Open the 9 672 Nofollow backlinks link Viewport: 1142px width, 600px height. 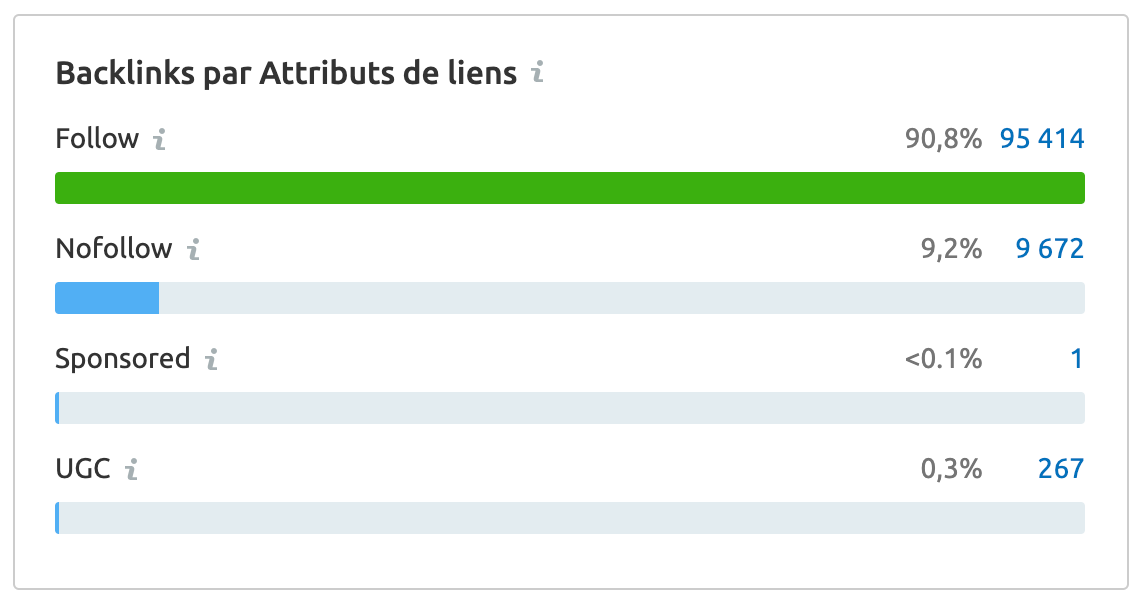pos(1049,248)
